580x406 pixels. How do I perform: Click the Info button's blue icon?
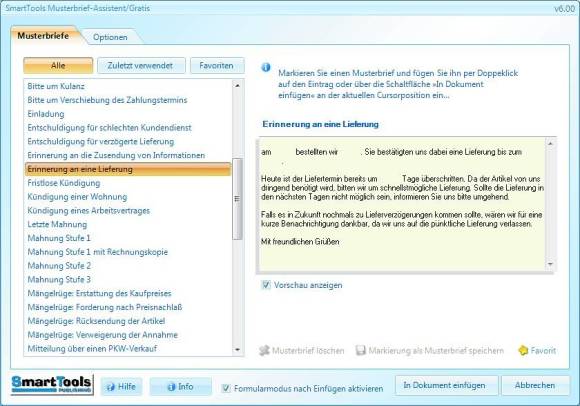coord(171,387)
